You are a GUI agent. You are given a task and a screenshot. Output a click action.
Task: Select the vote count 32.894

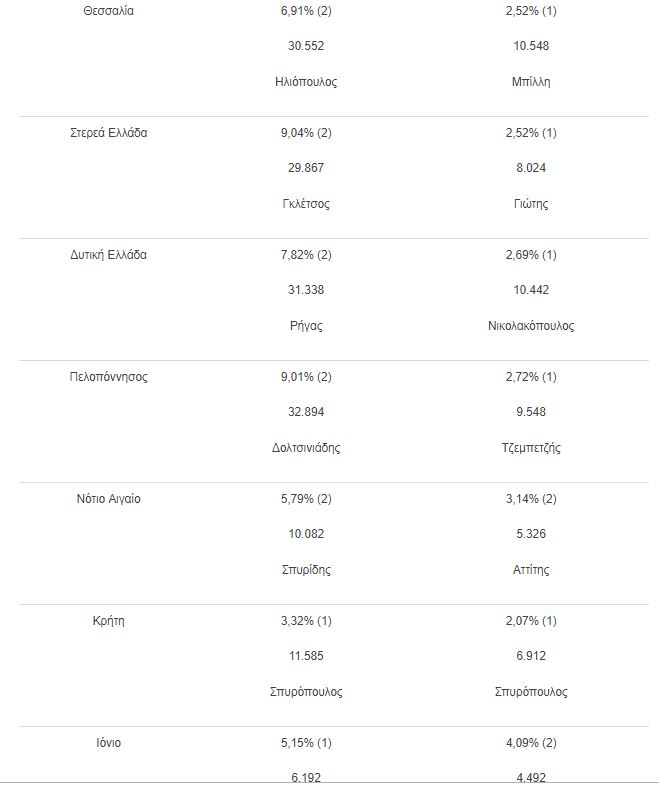click(x=305, y=412)
